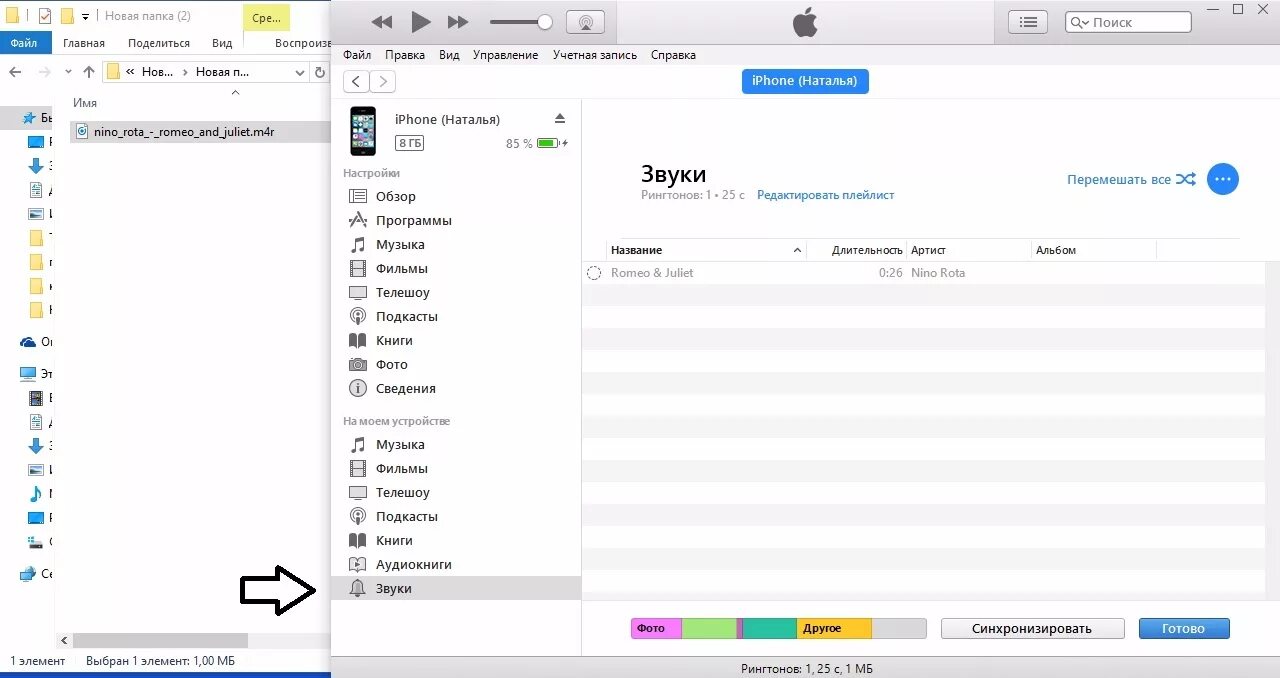Click the OneDrive cloud icon in Explorer
Viewport: 1280px width, 678px height.
click(28, 342)
